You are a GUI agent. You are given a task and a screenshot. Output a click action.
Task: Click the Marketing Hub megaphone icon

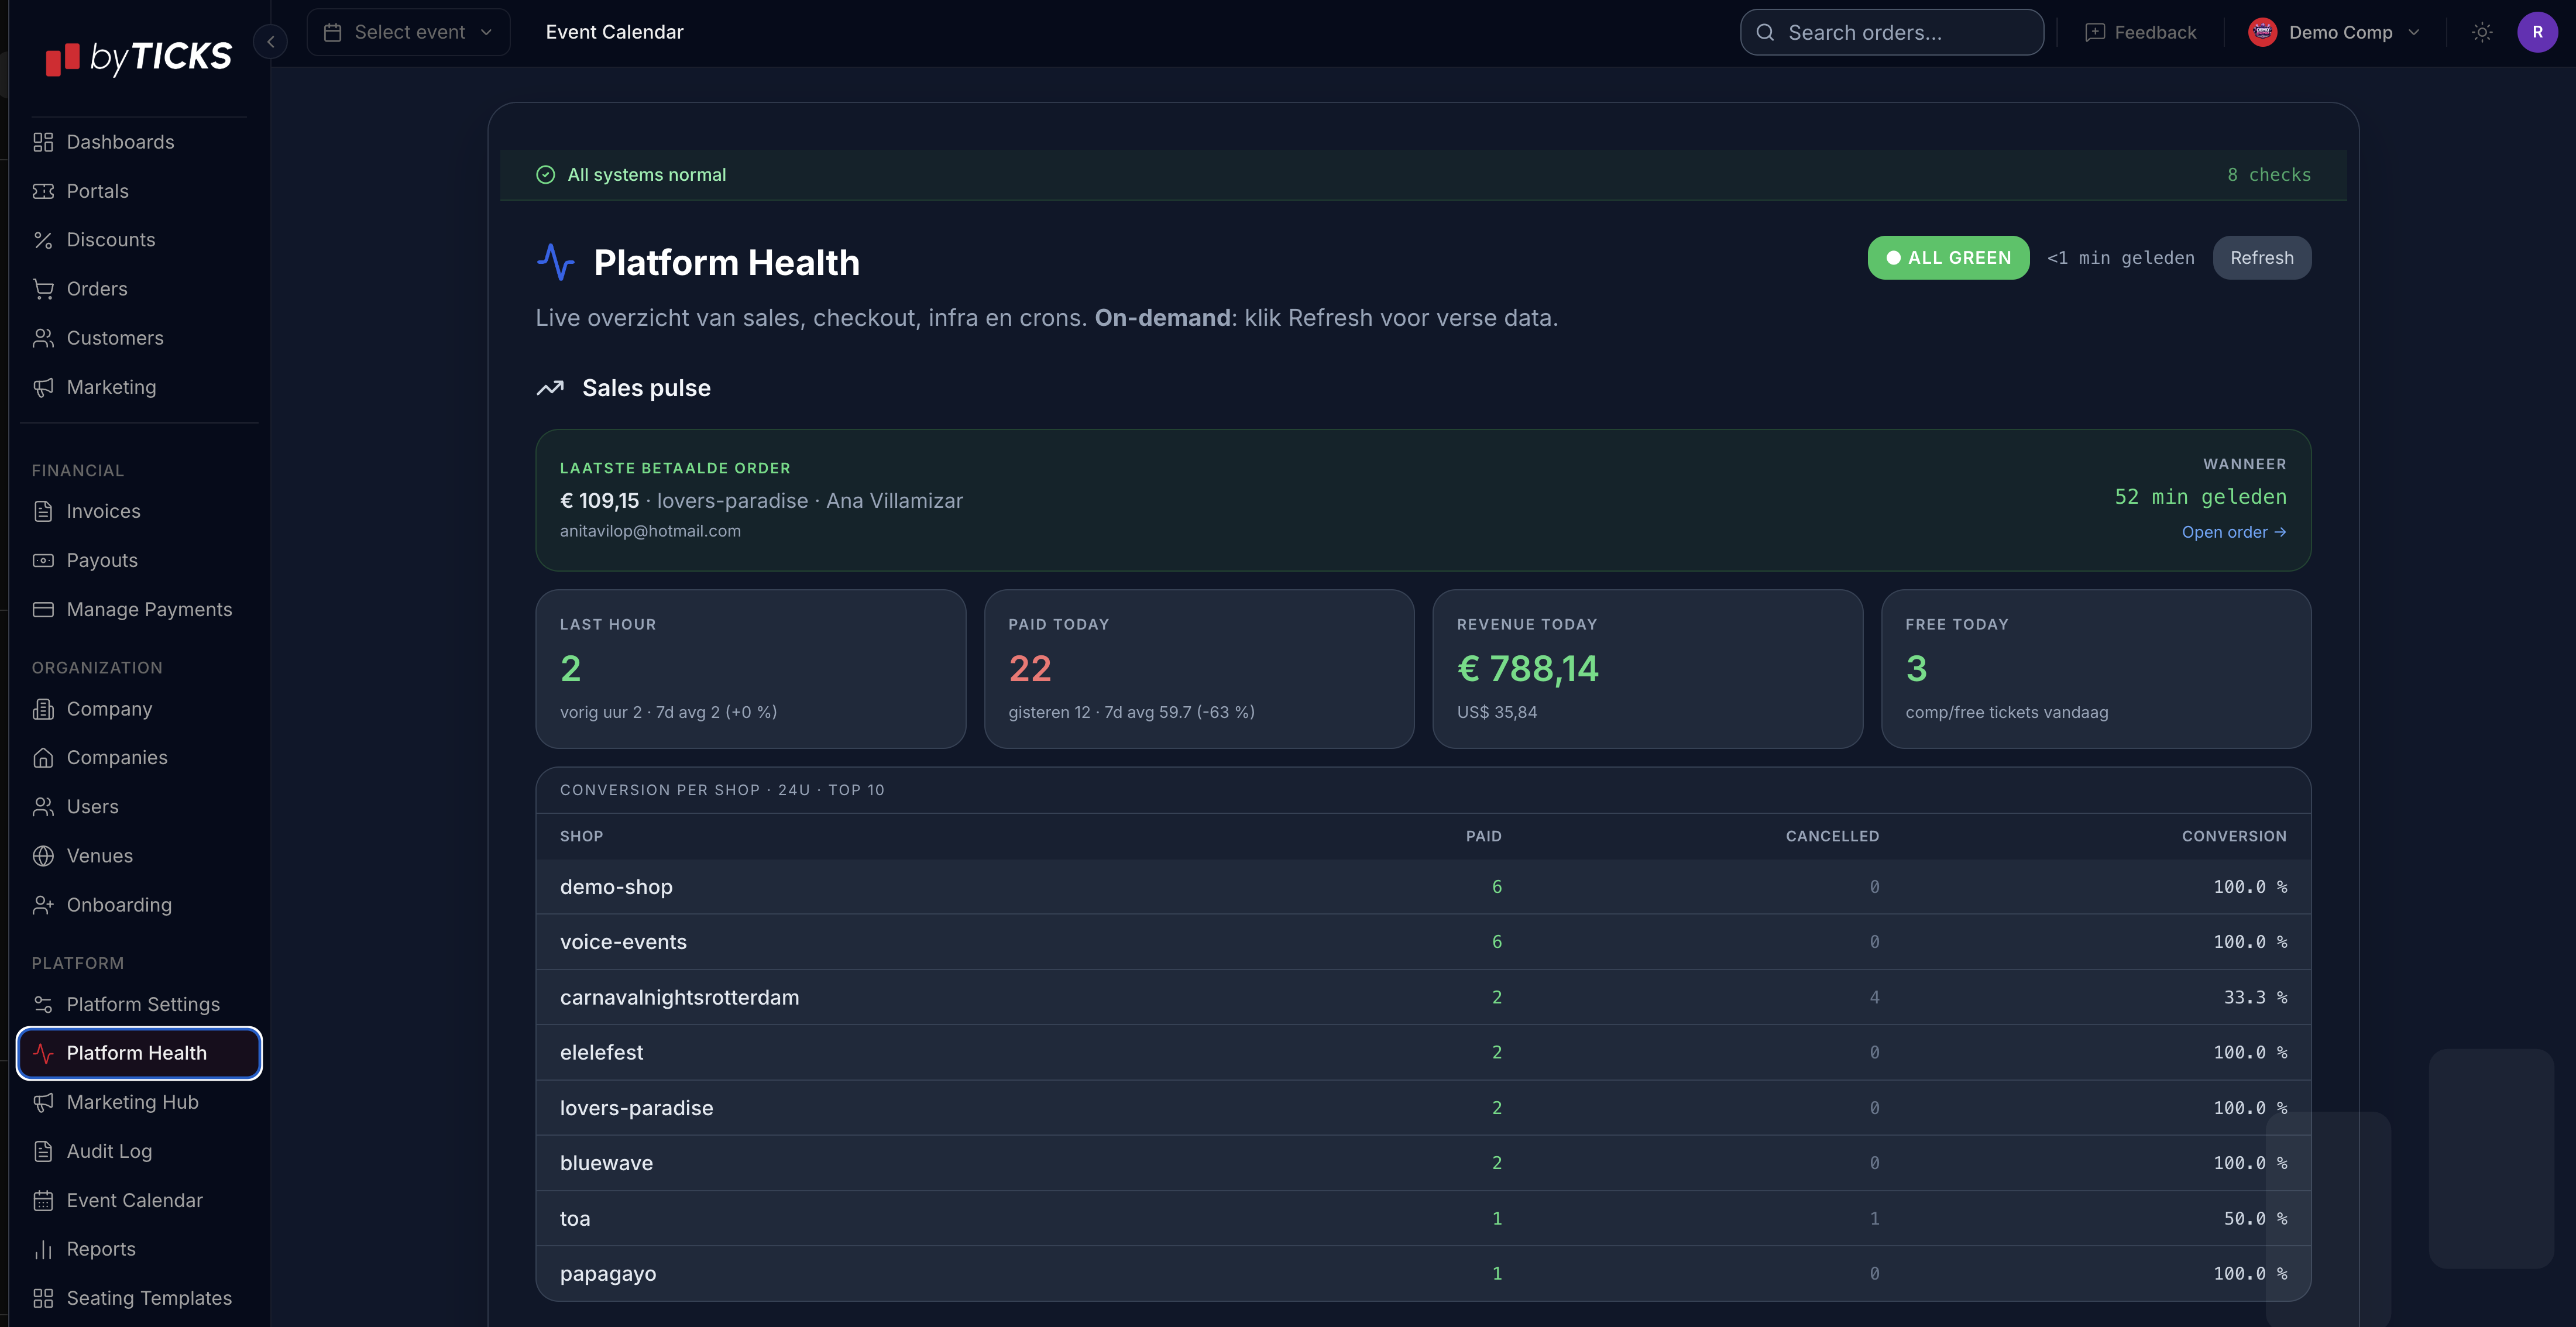(x=43, y=1102)
